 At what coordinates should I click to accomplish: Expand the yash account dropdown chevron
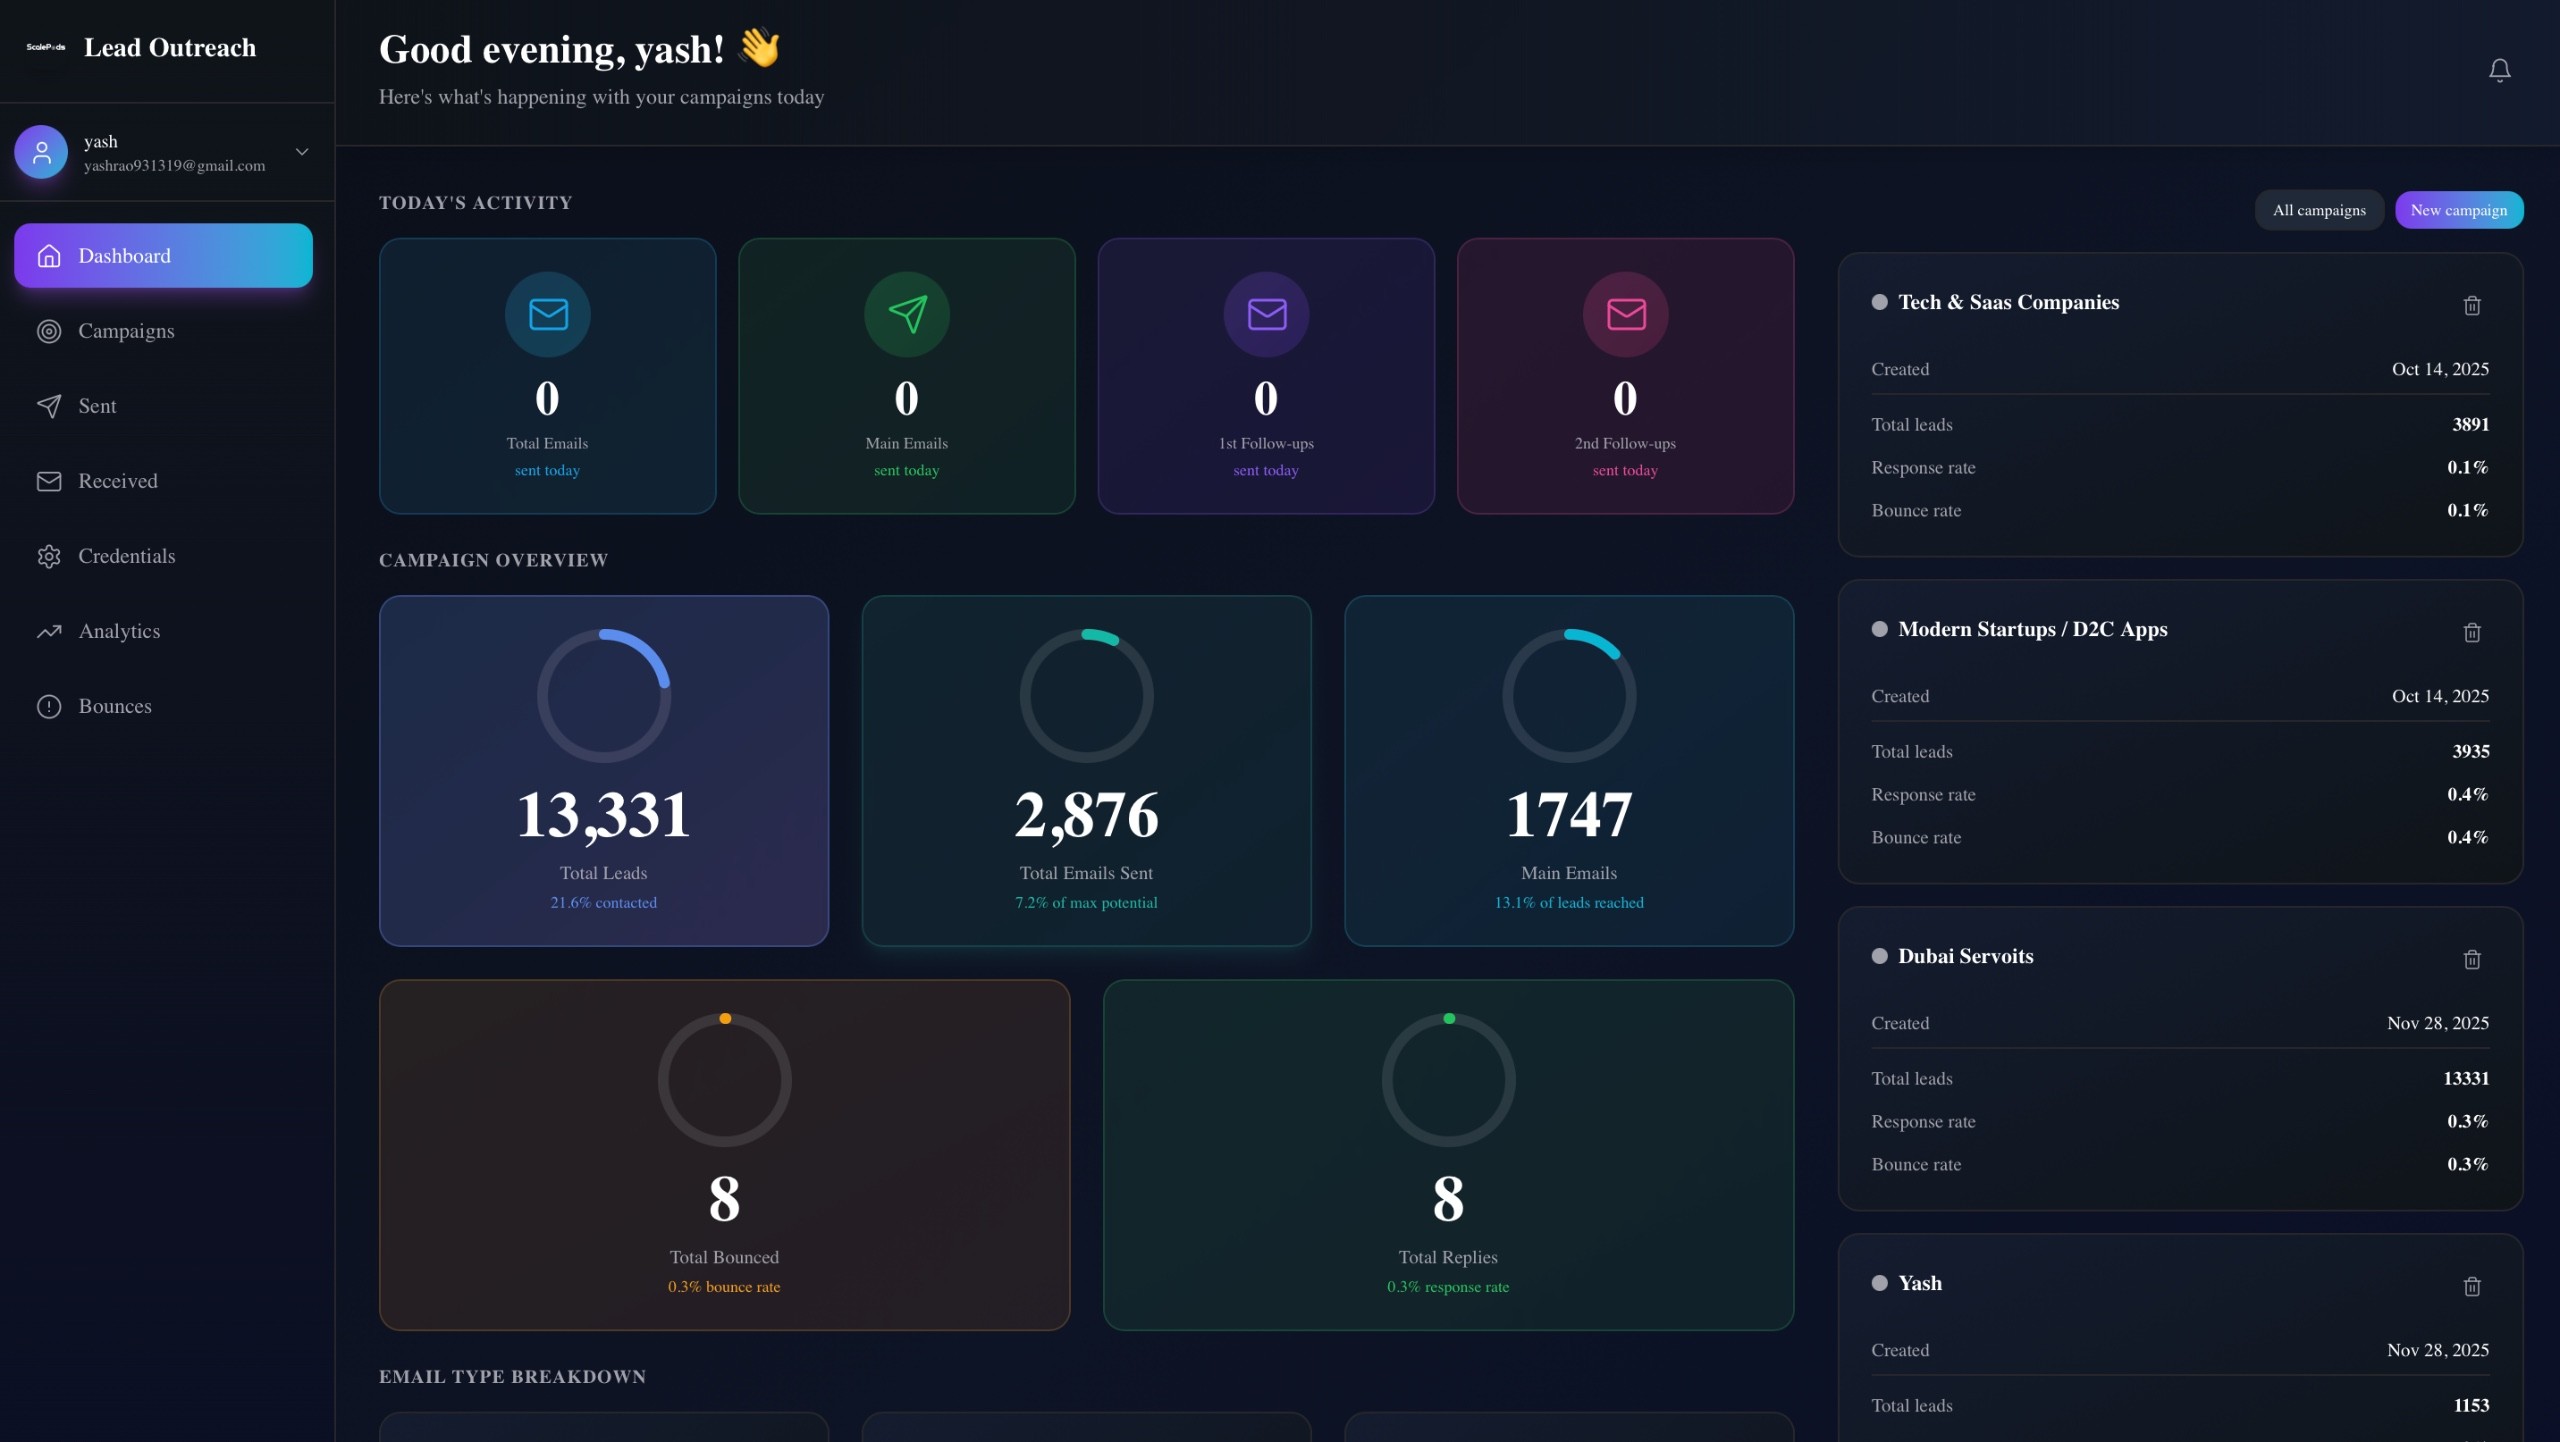point(301,152)
